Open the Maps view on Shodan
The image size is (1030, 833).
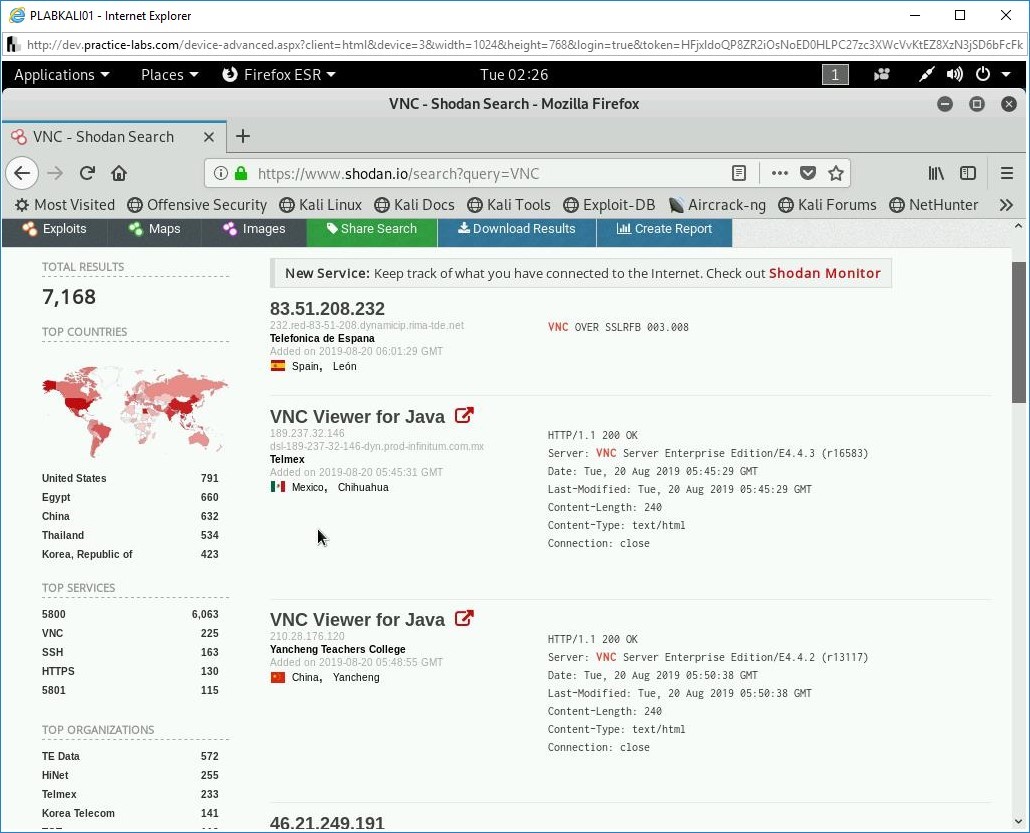[x=153, y=229]
